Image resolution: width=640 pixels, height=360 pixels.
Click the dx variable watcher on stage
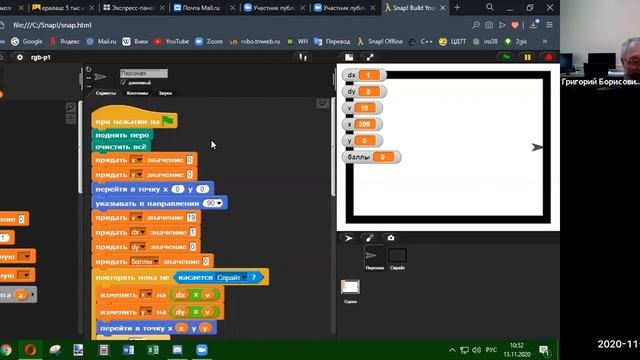click(x=363, y=76)
